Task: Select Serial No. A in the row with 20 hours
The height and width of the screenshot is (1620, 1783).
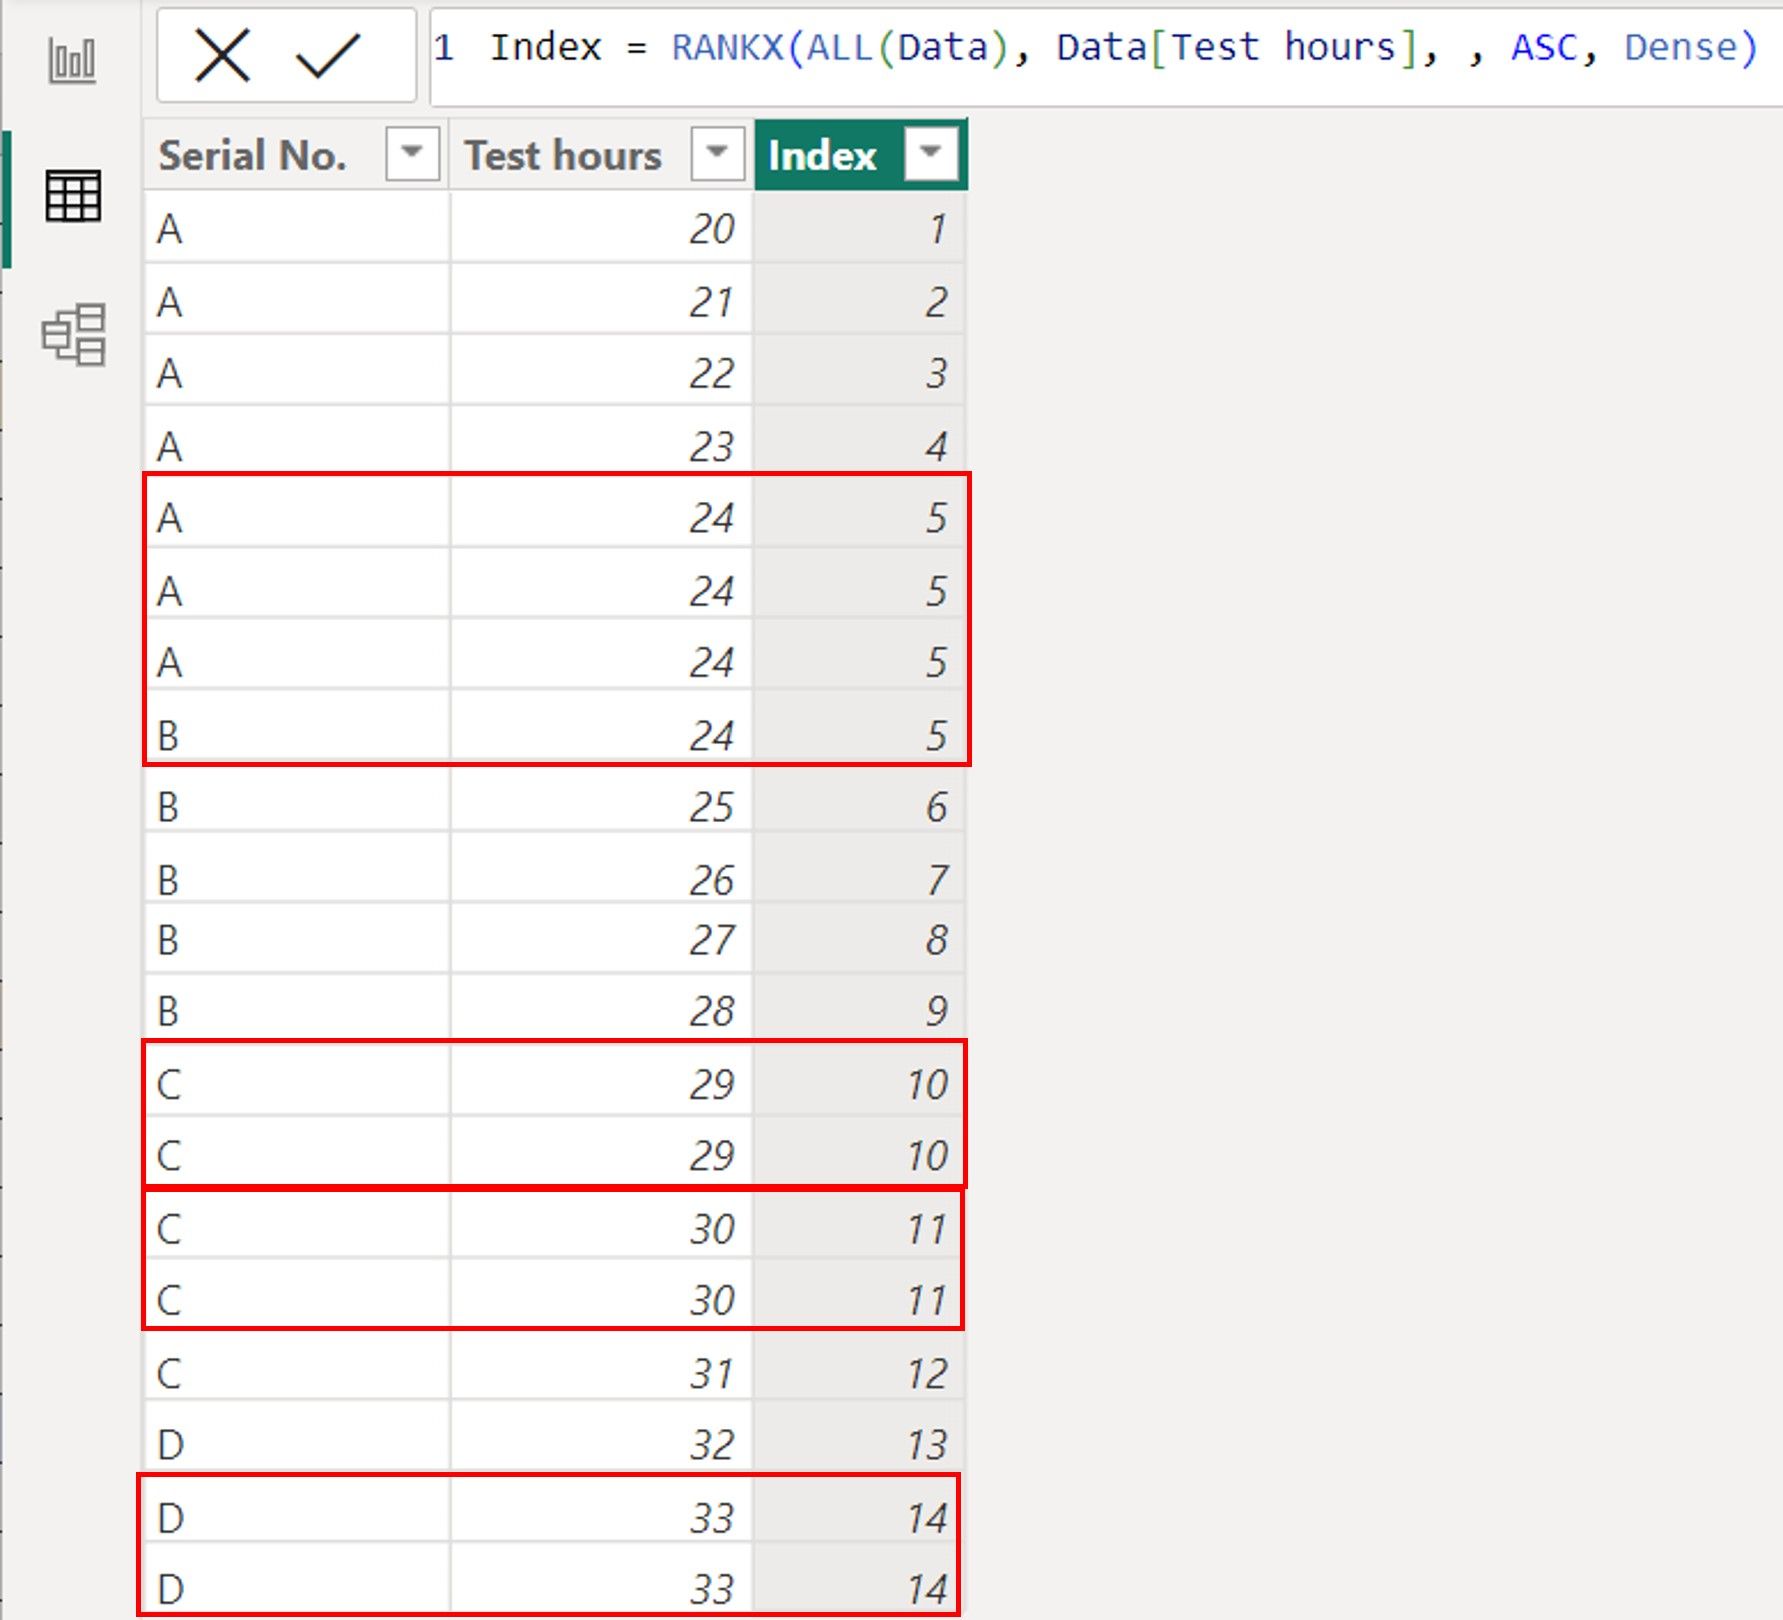Action: (297, 228)
